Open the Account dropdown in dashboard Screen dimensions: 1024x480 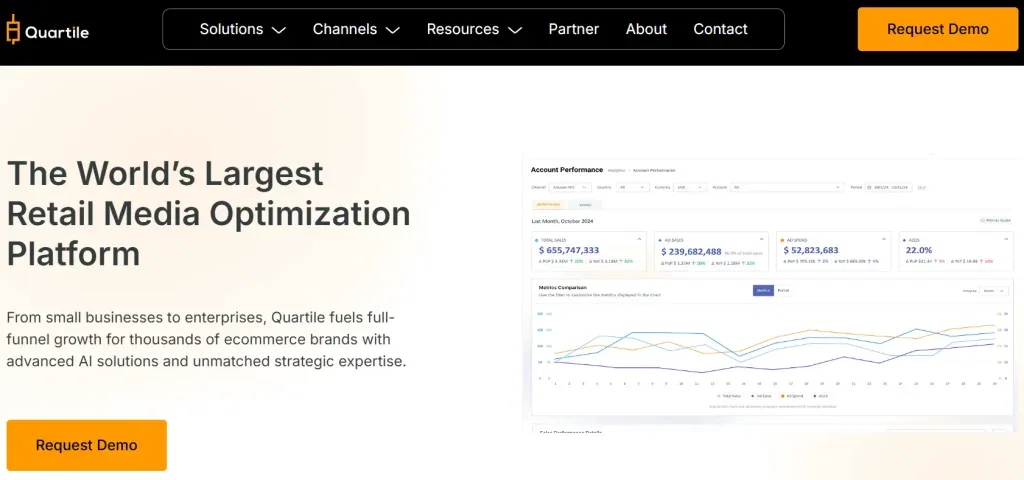point(788,187)
